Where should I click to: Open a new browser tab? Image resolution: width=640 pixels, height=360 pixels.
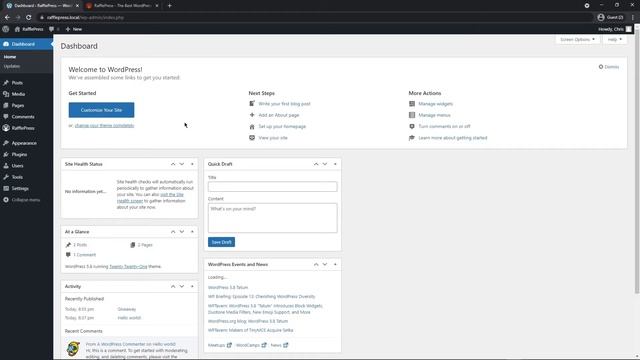click(169, 6)
